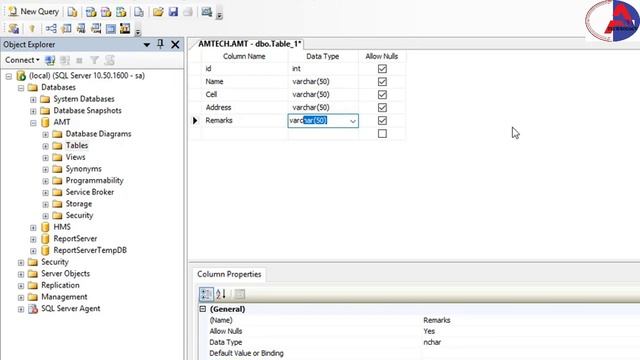Open the Activity Monitor icon
Screen dimensions: 640x360
click(x=207, y=12)
